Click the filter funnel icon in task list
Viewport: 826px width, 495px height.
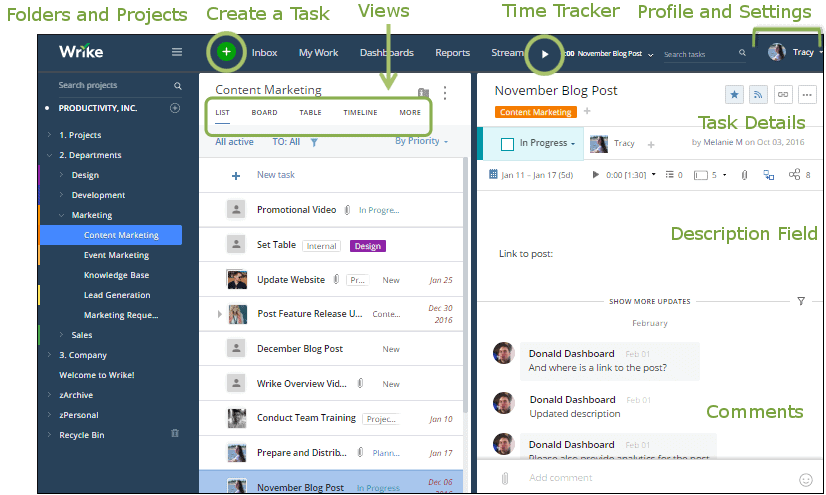tap(314, 142)
